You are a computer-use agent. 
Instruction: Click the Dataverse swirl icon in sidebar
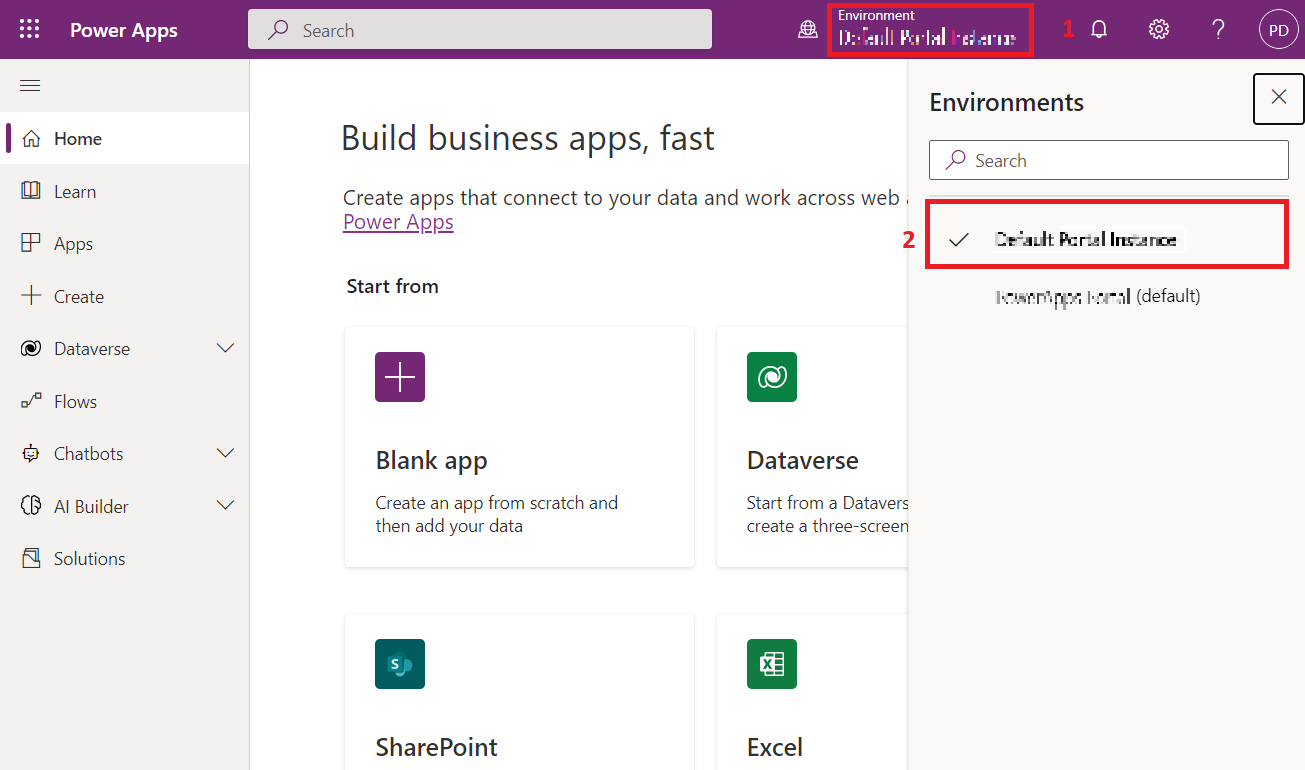(31, 349)
